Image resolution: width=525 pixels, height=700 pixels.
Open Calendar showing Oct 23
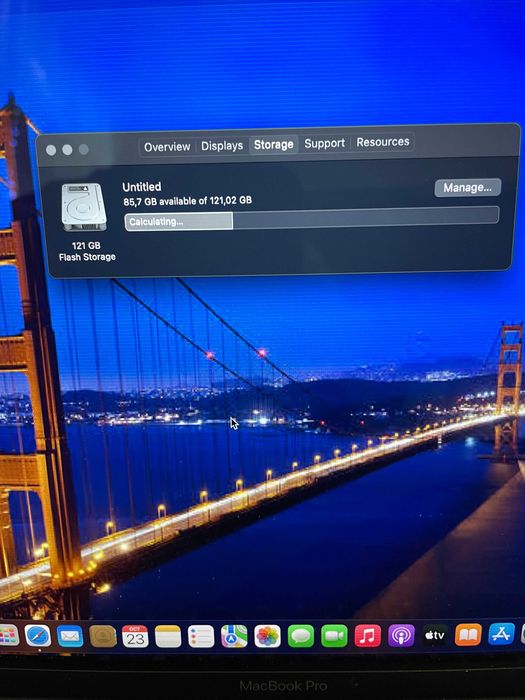click(x=135, y=636)
